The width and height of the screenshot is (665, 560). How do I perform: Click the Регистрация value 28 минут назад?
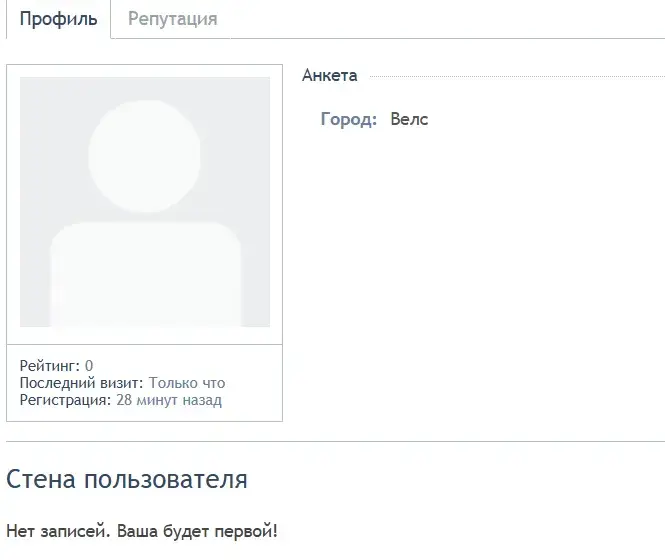[169, 400]
